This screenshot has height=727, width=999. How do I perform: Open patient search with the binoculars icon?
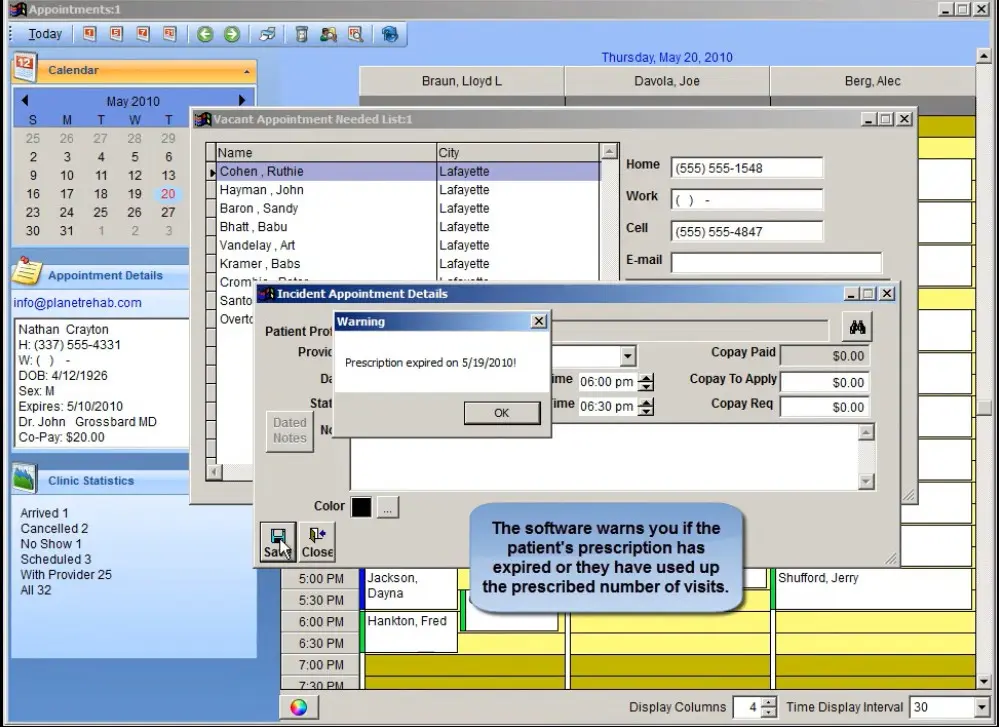click(857, 326)
